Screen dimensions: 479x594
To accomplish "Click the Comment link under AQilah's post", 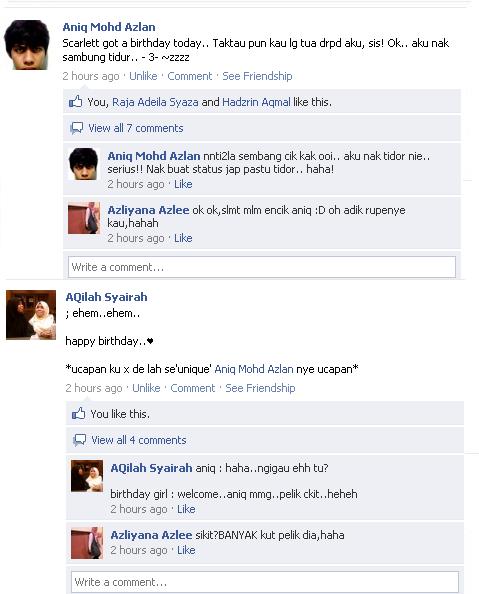I will pos(193,388).
